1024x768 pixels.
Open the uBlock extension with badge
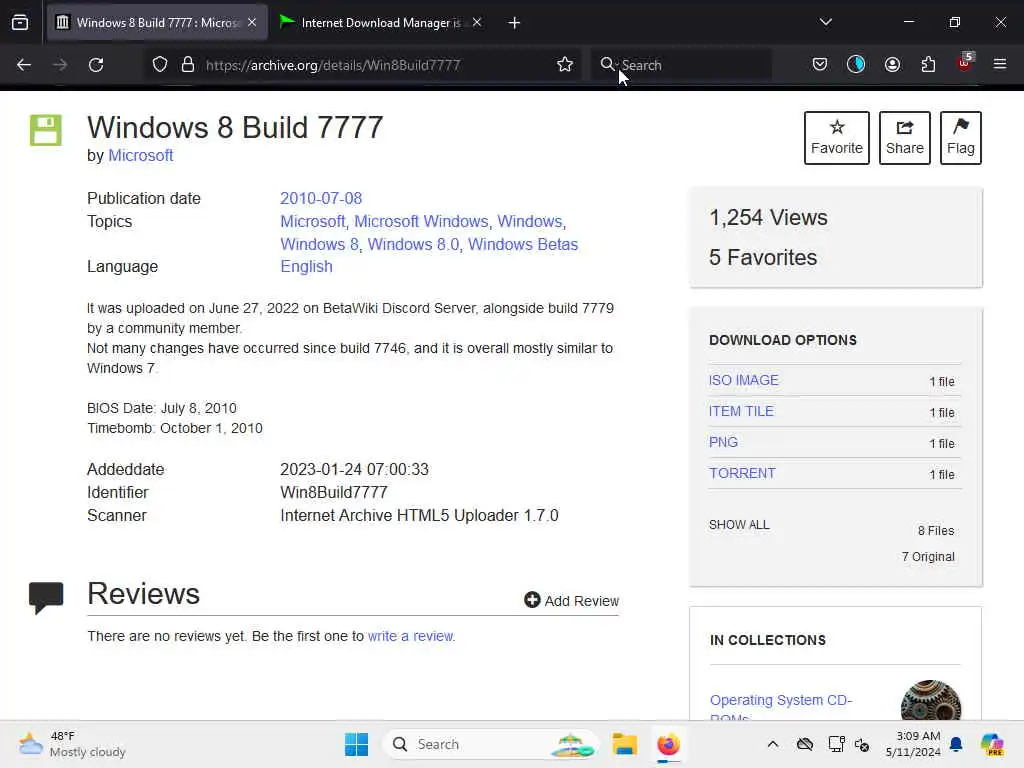coord(965,63)
